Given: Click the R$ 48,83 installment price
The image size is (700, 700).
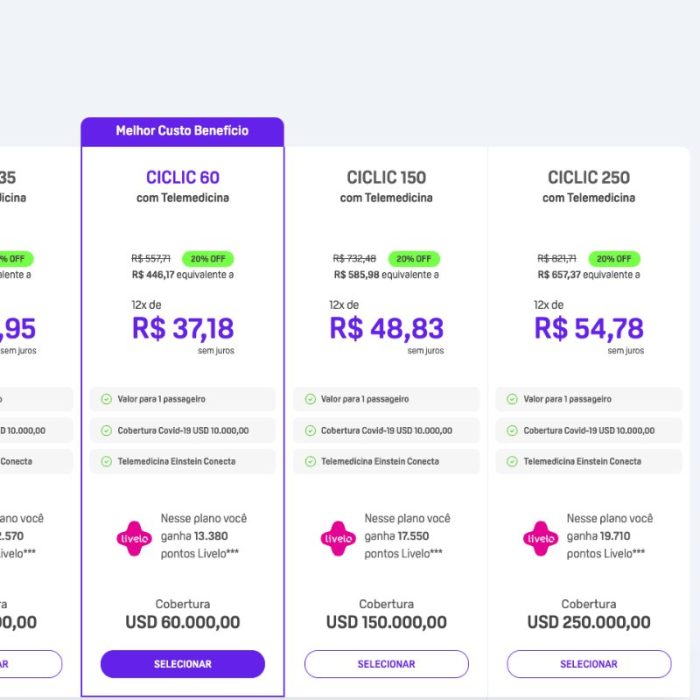Looking at the screenshot, I should (x=387, y=329).
